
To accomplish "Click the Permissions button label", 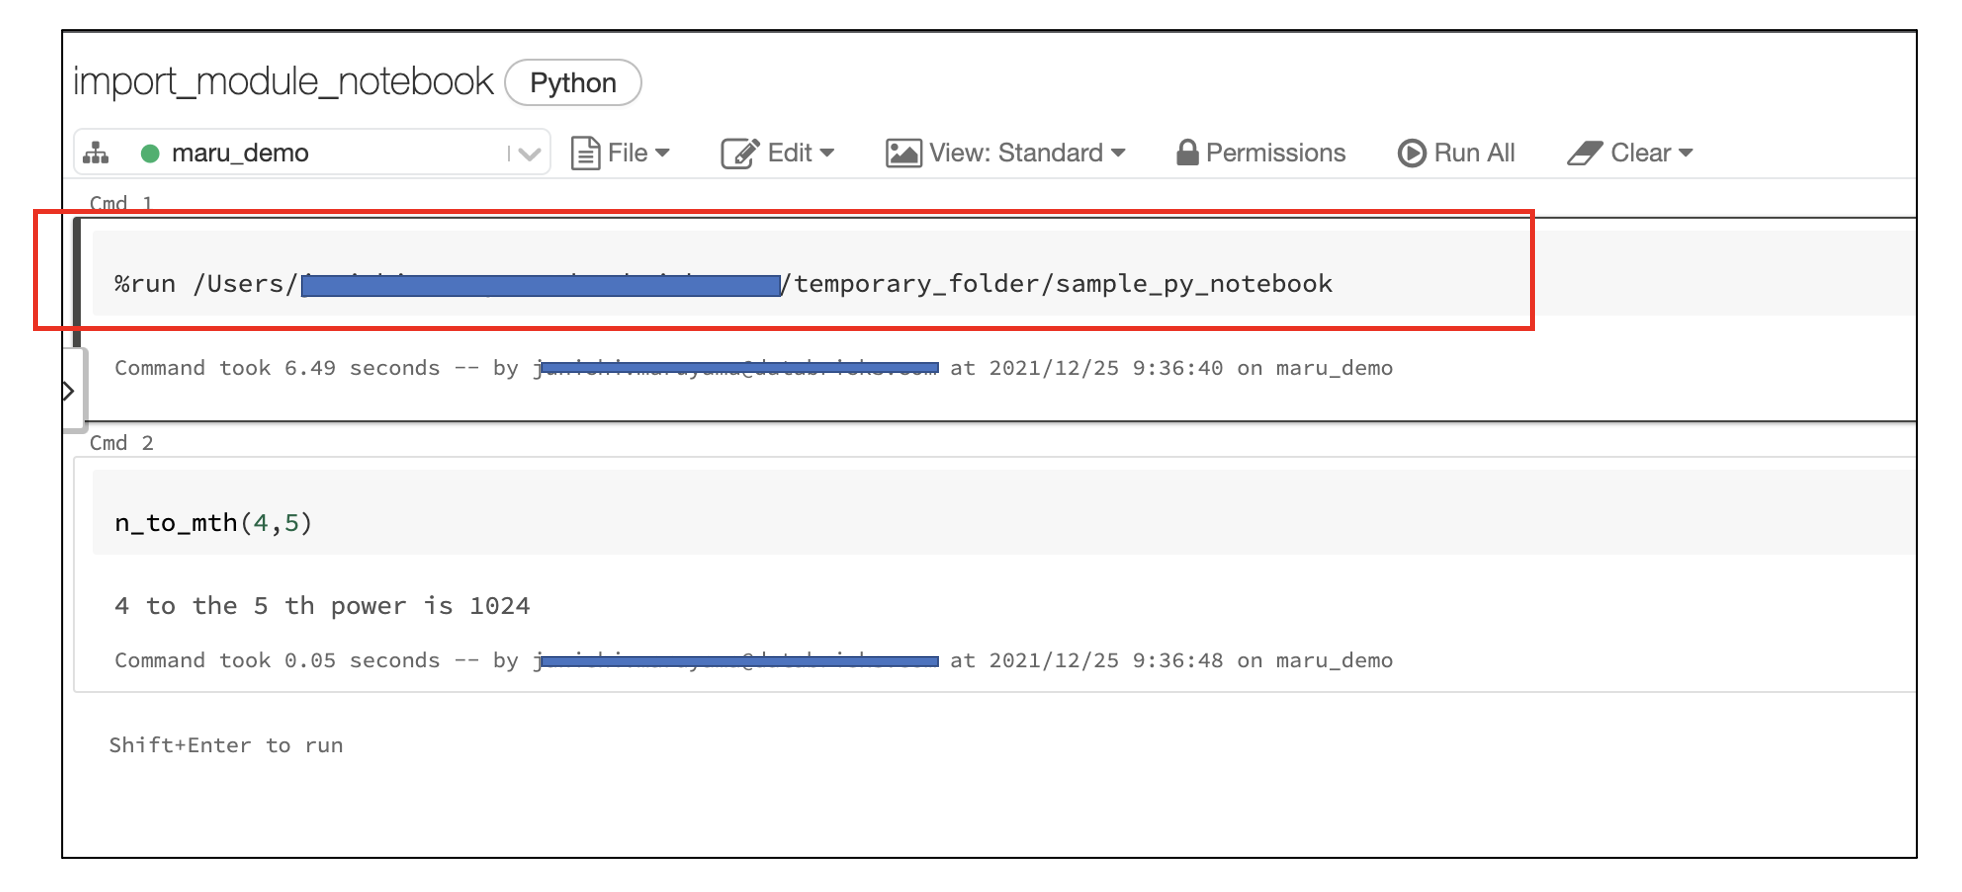I will [1275, 153].
